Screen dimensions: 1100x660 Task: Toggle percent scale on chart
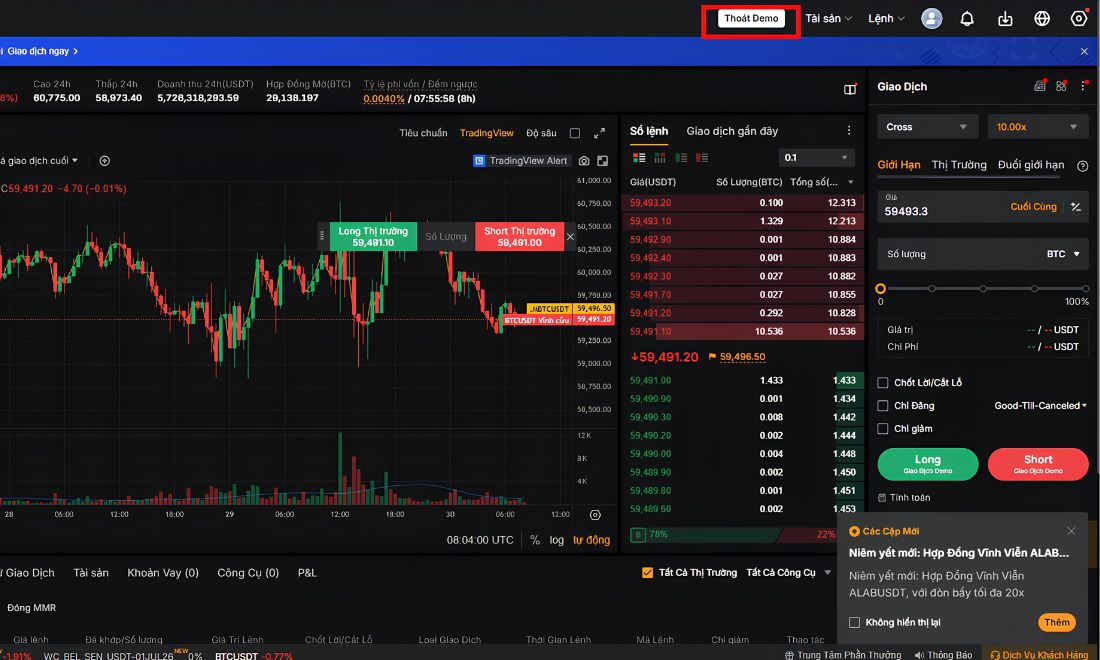click(x=535, y=540)
